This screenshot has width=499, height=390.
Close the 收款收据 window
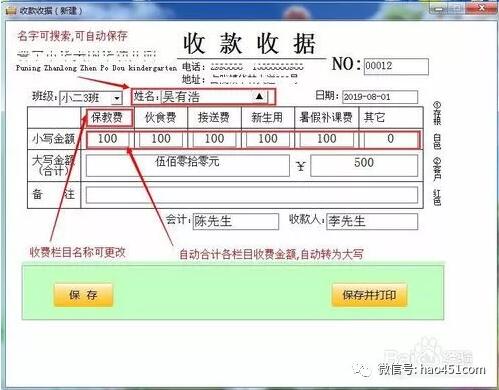click(482, 9)
